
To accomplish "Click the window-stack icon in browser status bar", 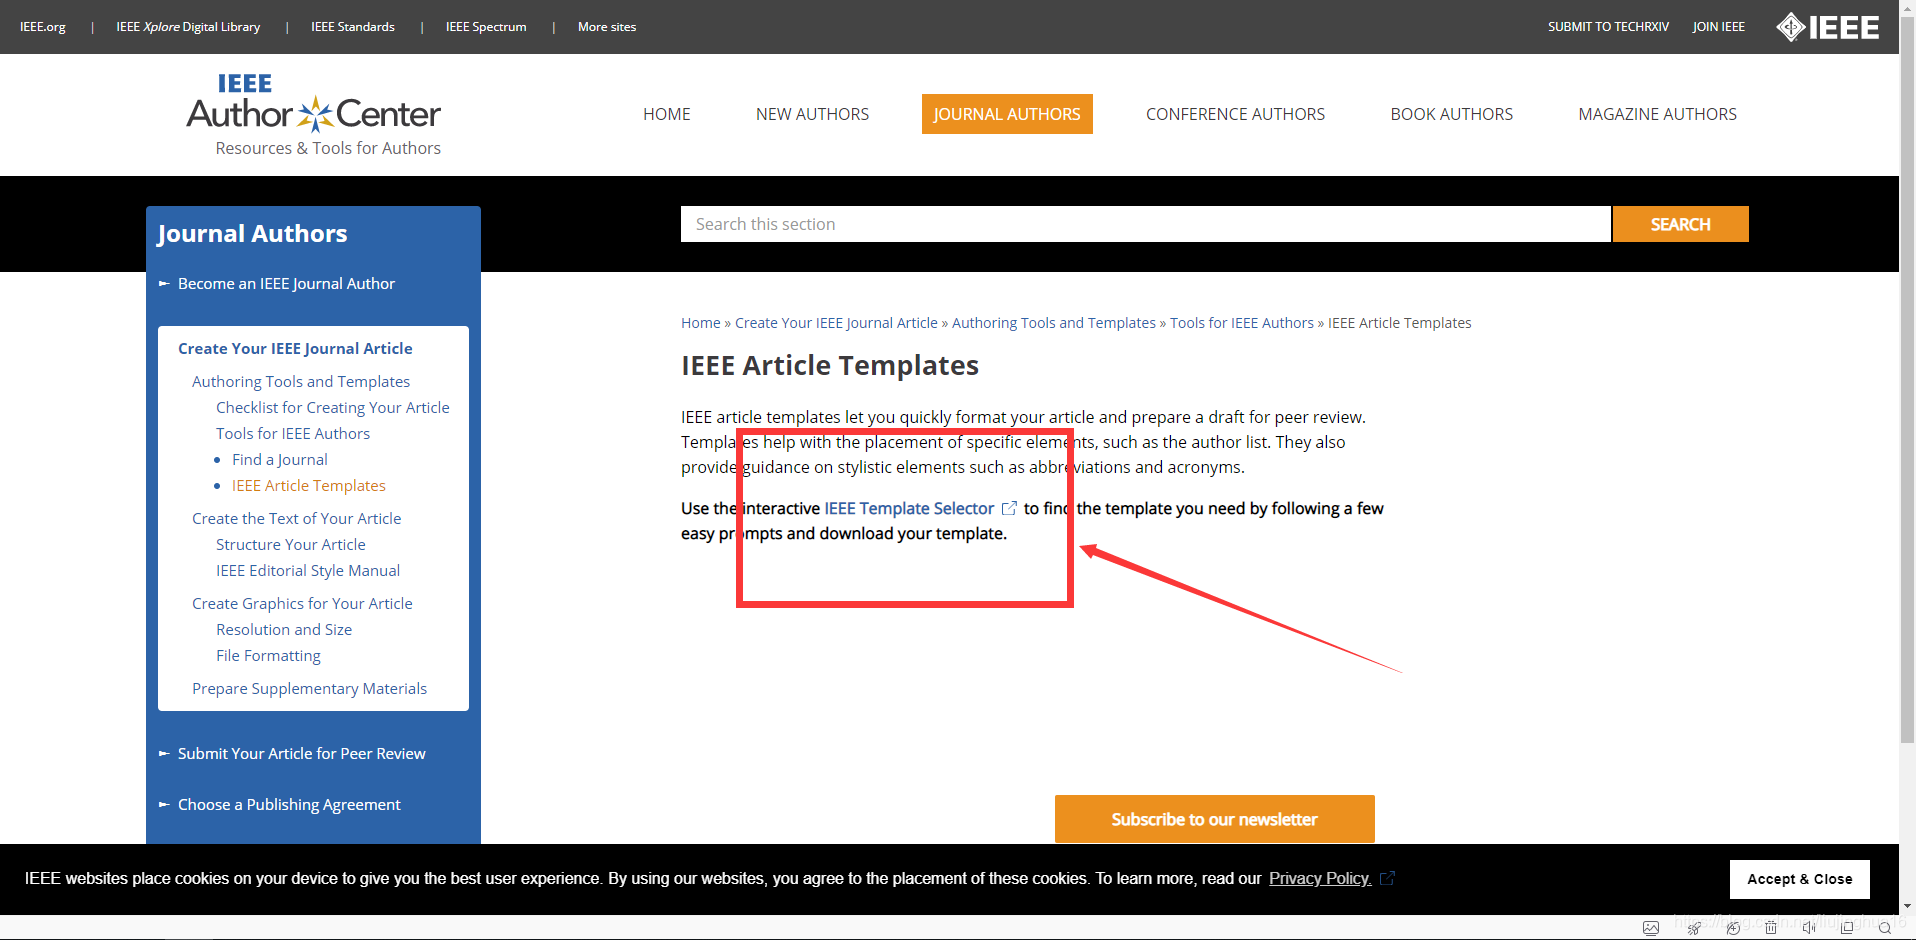I will tap(1847, 928).
